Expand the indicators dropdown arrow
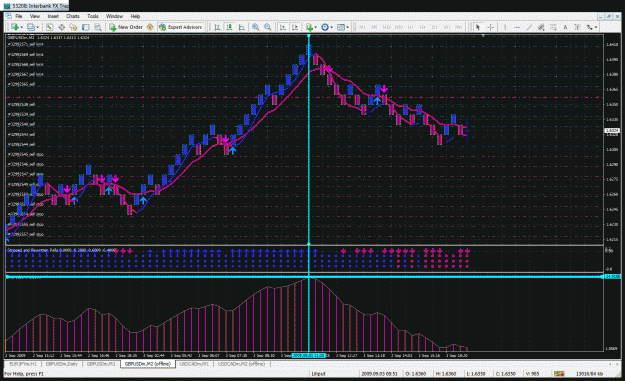This screenshot has height=381, width=625. 315,27
